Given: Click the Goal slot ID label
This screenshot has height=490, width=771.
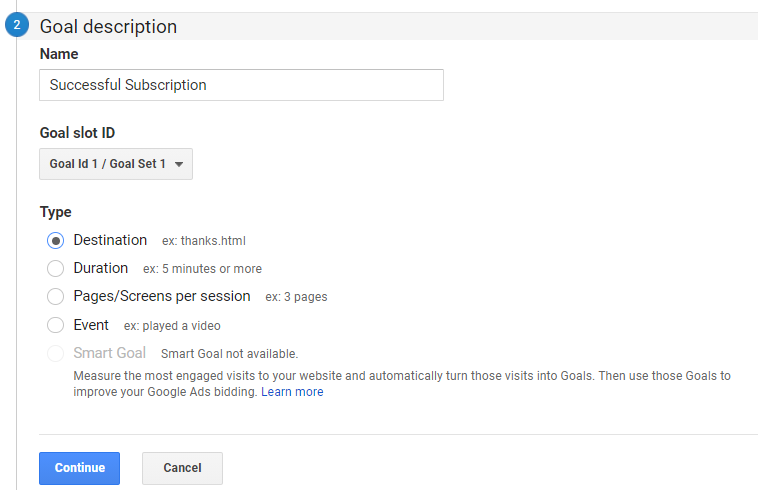Looking at the screenshot, I should [x=84, y=133].
